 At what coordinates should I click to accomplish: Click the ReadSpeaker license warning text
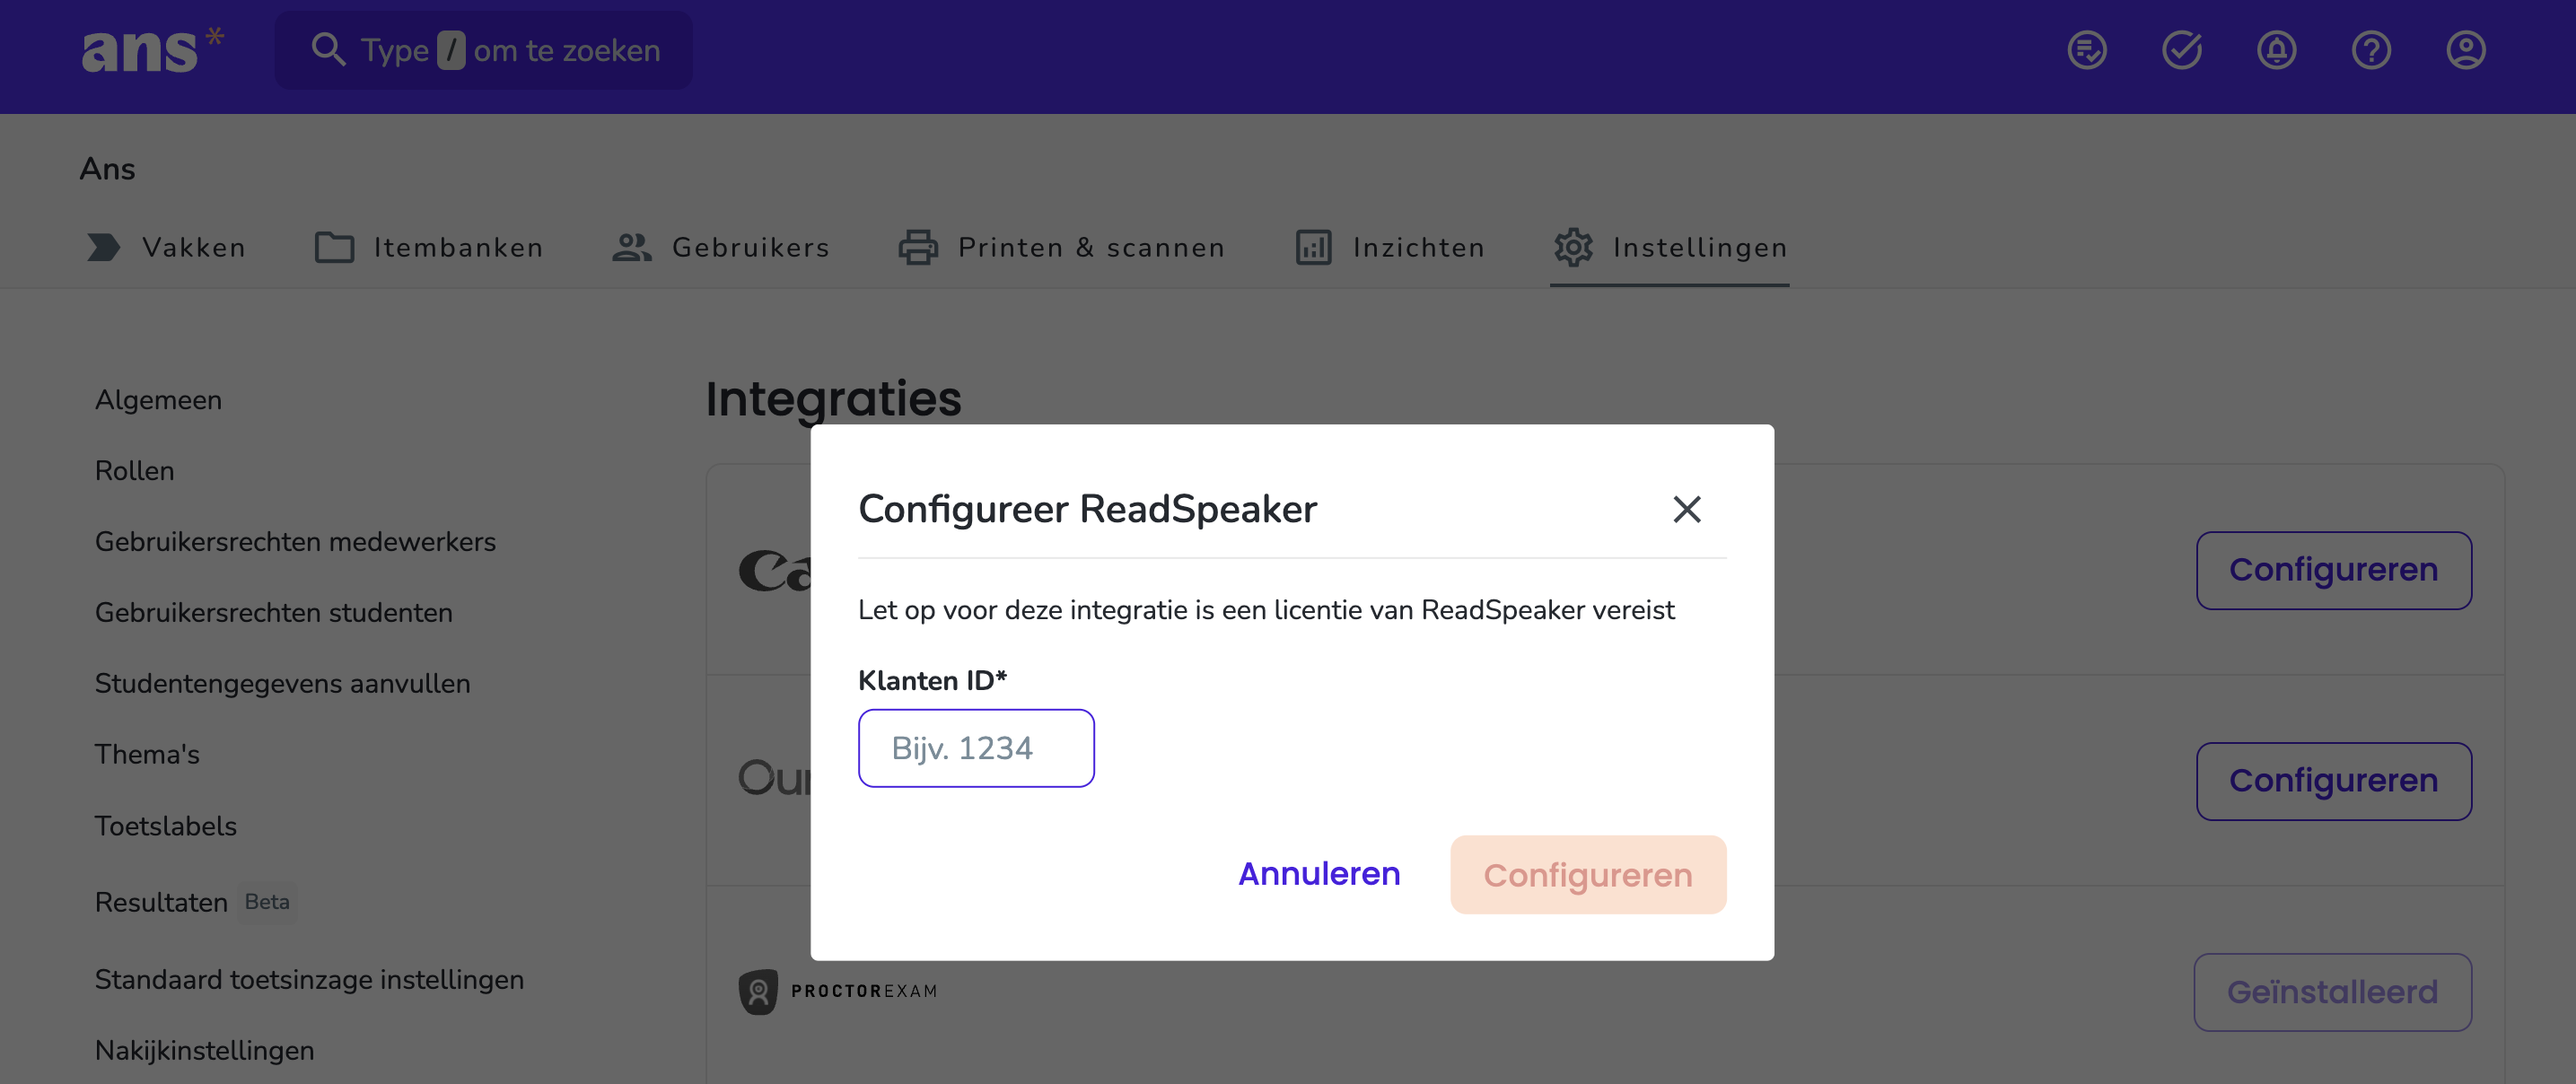point(1266,610)
